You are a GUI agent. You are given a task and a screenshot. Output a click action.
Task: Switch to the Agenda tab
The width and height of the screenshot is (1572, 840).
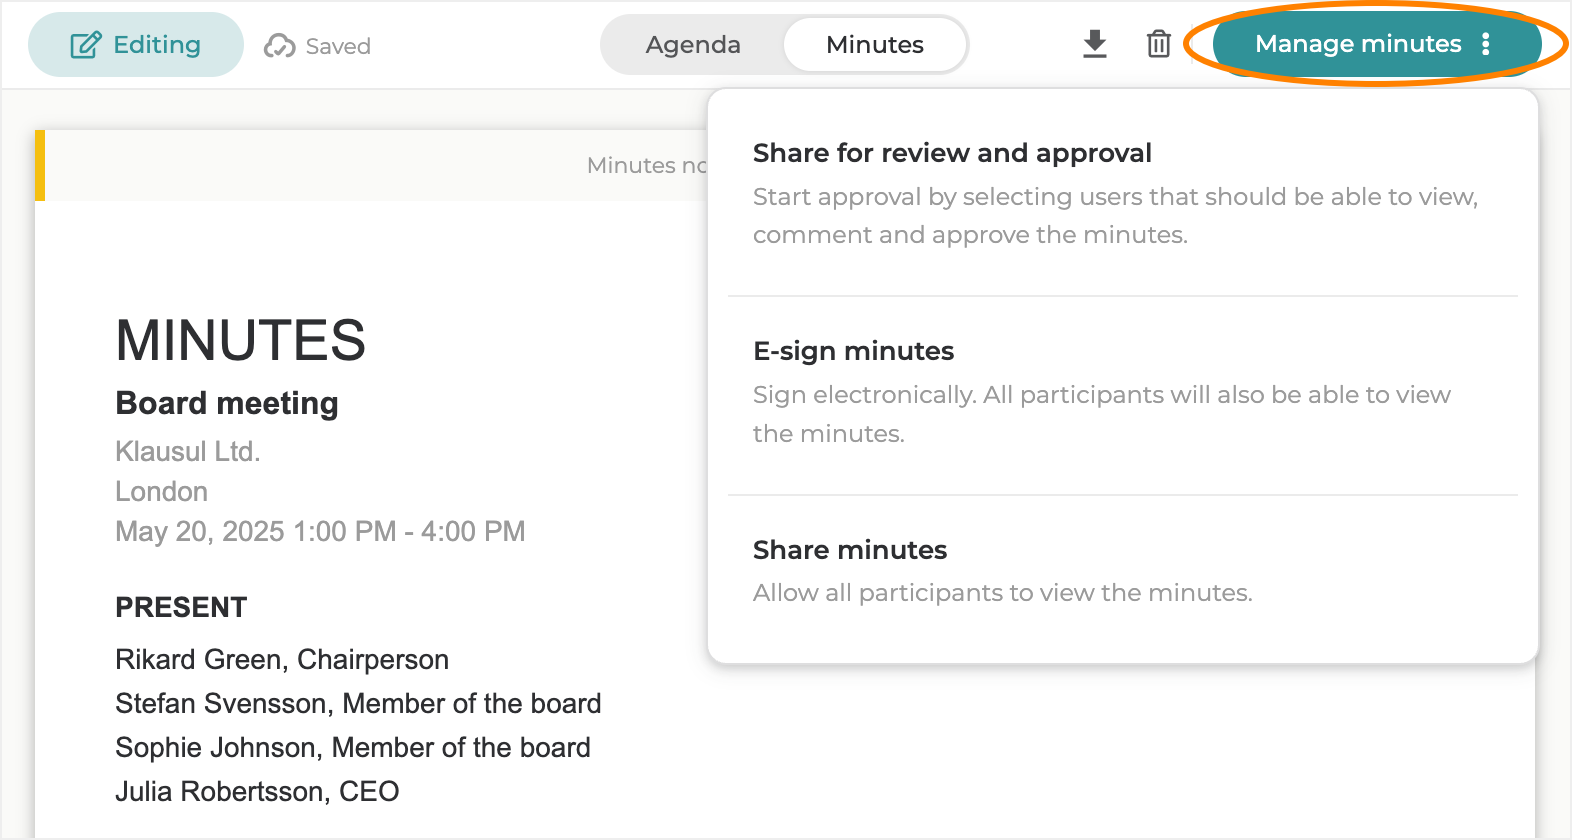coord(692,45)
